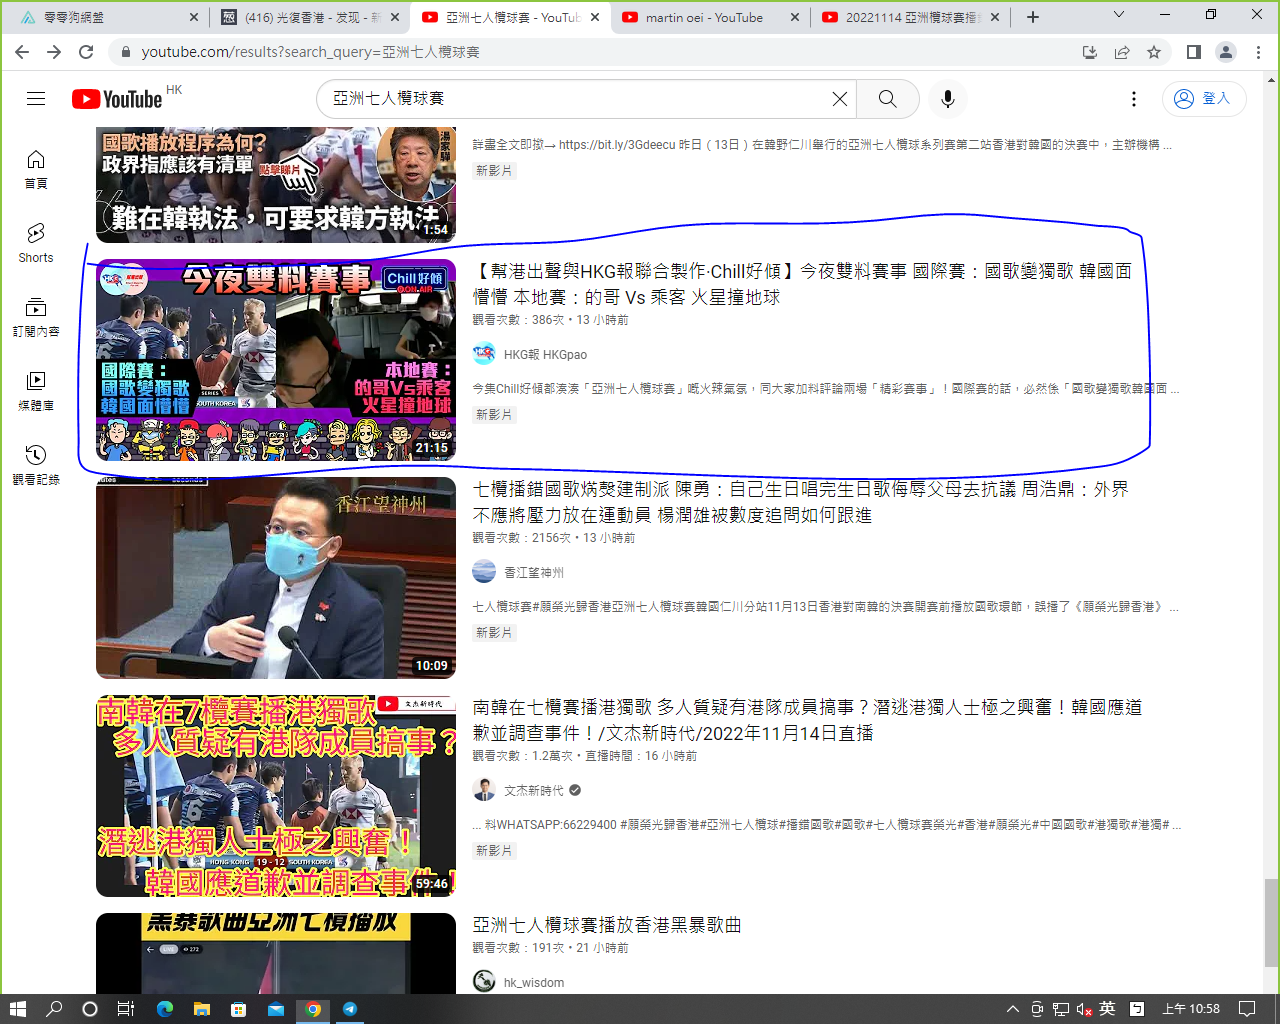Clear the search query with X
Image resolution: width=1280 pixels, height=1024 pixels.
[840, 99]
